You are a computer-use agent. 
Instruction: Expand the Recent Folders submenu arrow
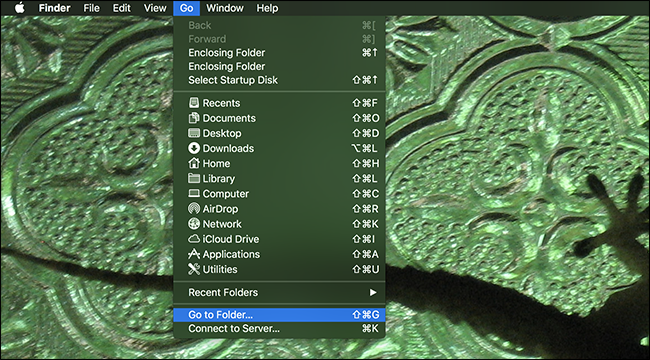373,292
